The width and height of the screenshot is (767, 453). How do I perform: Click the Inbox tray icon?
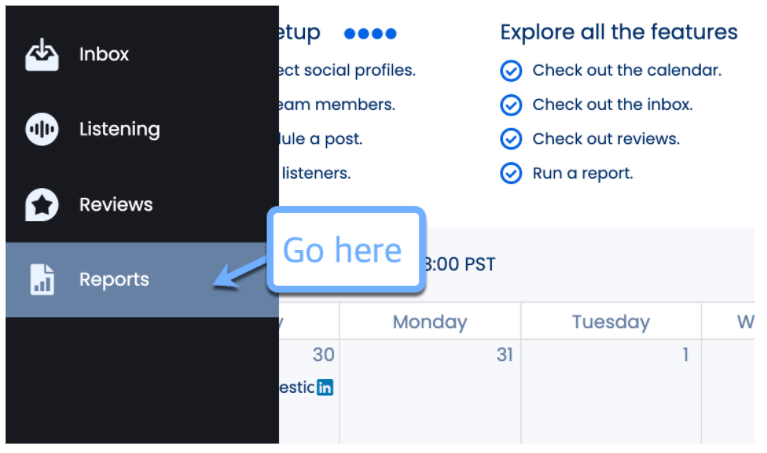click(x=42, y=54)
